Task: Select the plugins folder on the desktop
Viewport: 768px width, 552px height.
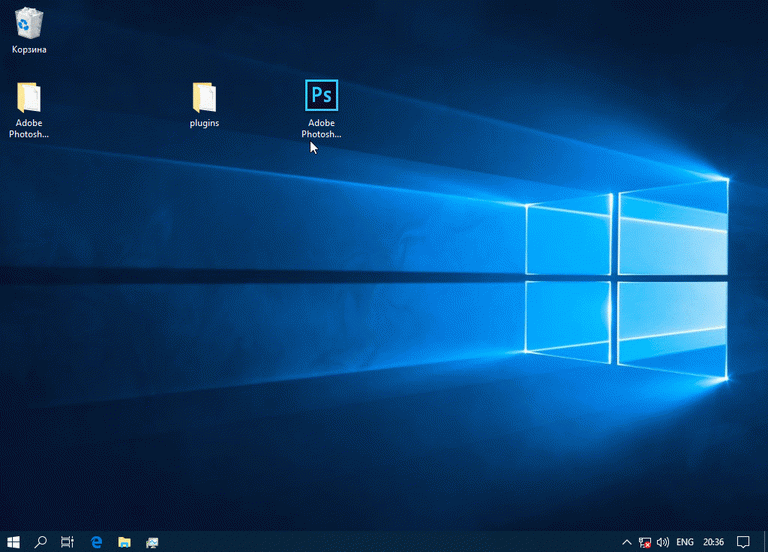Action: coord(204,105)
